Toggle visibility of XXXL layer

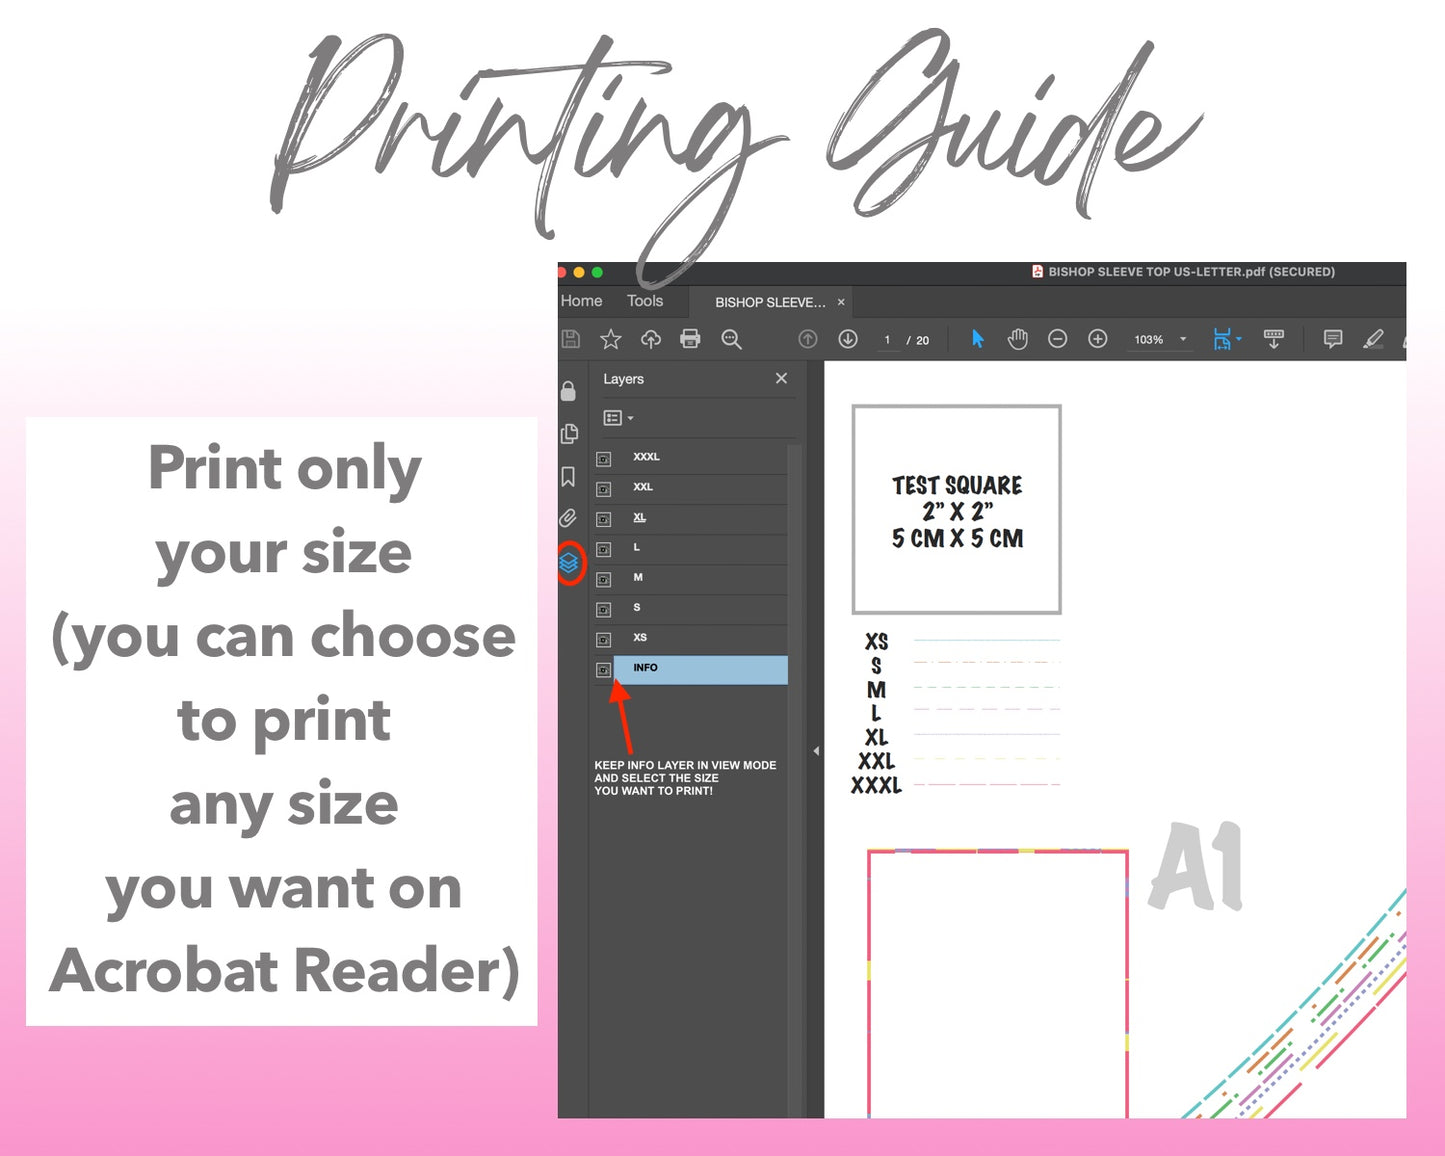click(x=604, y=459)
